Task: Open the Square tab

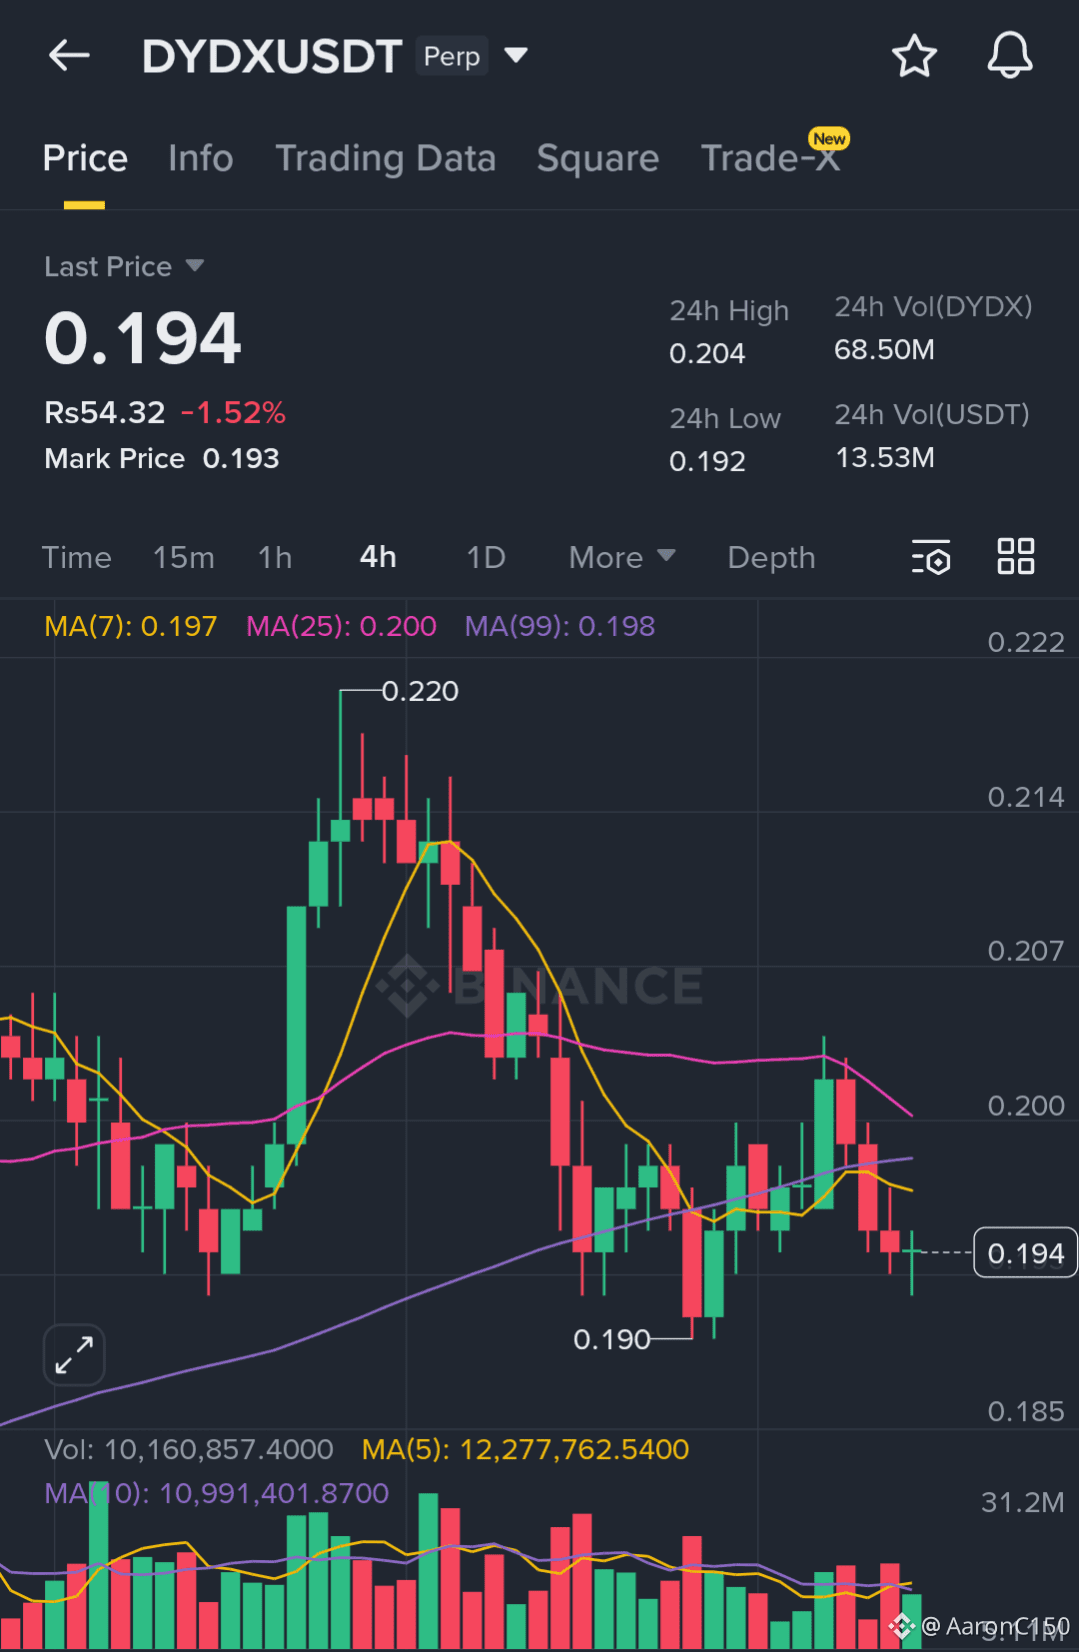Action: point(598,158)
